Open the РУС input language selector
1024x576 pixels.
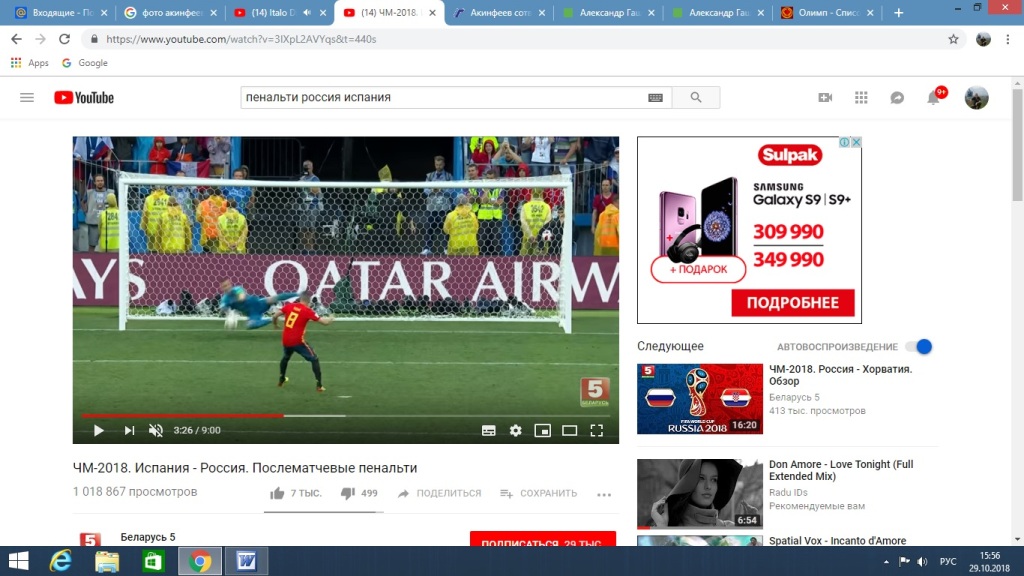tap(948, 562)
